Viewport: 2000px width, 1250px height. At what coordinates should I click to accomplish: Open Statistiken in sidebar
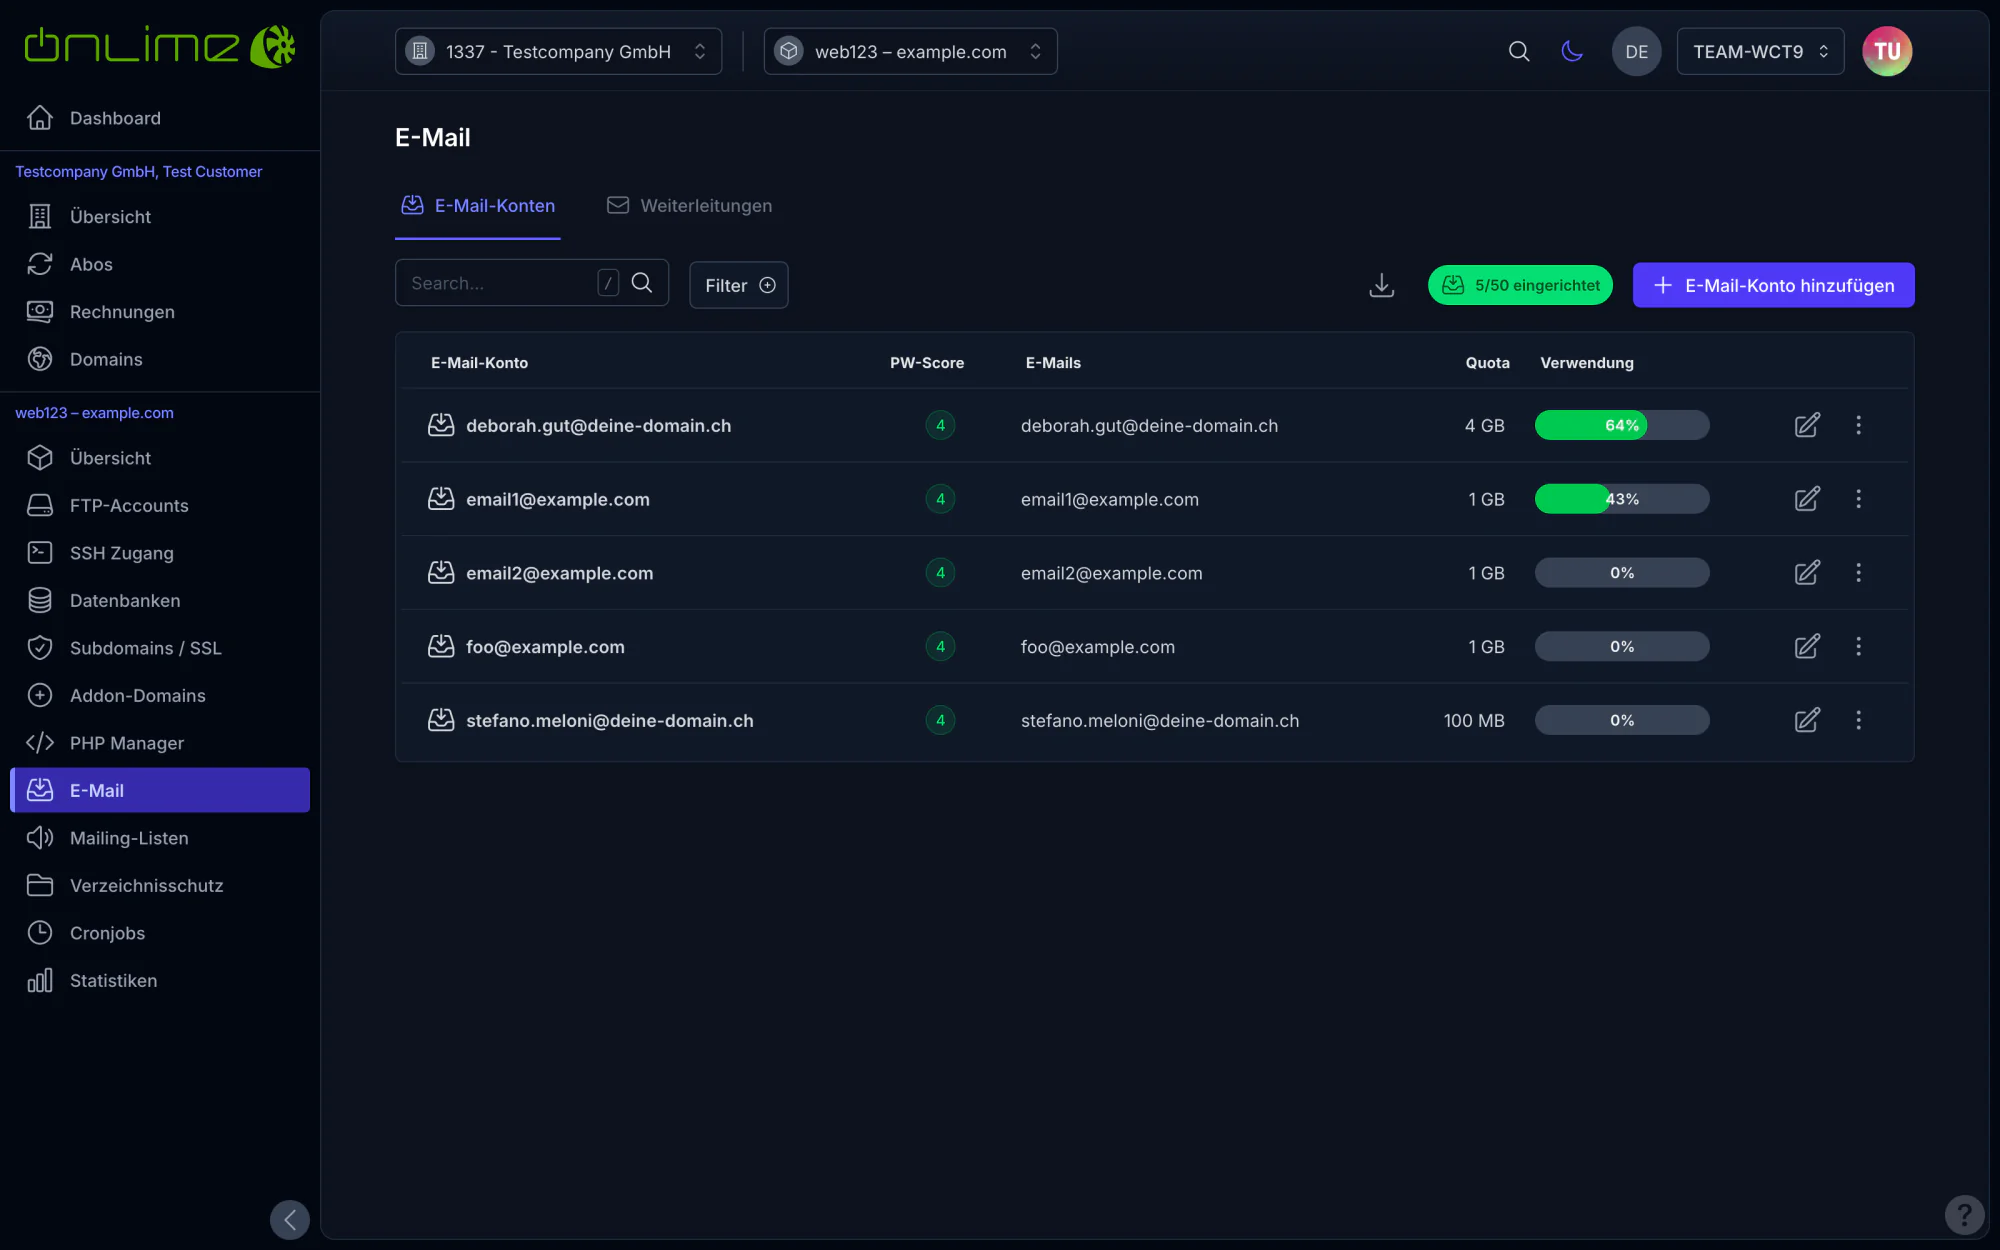tap(160, 981)
